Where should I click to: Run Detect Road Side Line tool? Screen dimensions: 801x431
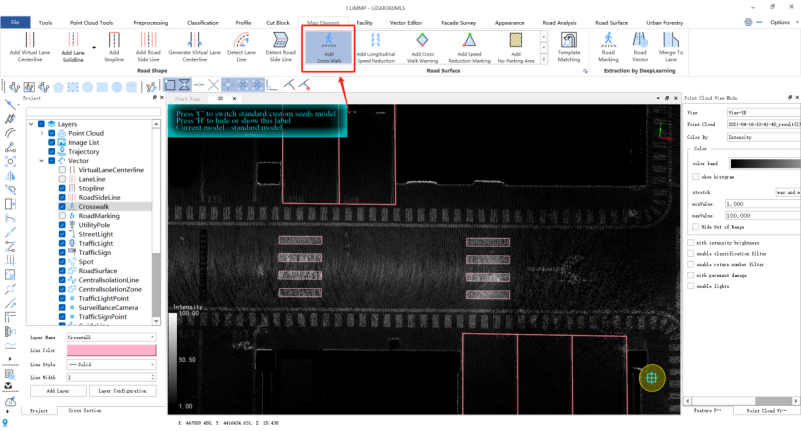coord(280,47)
